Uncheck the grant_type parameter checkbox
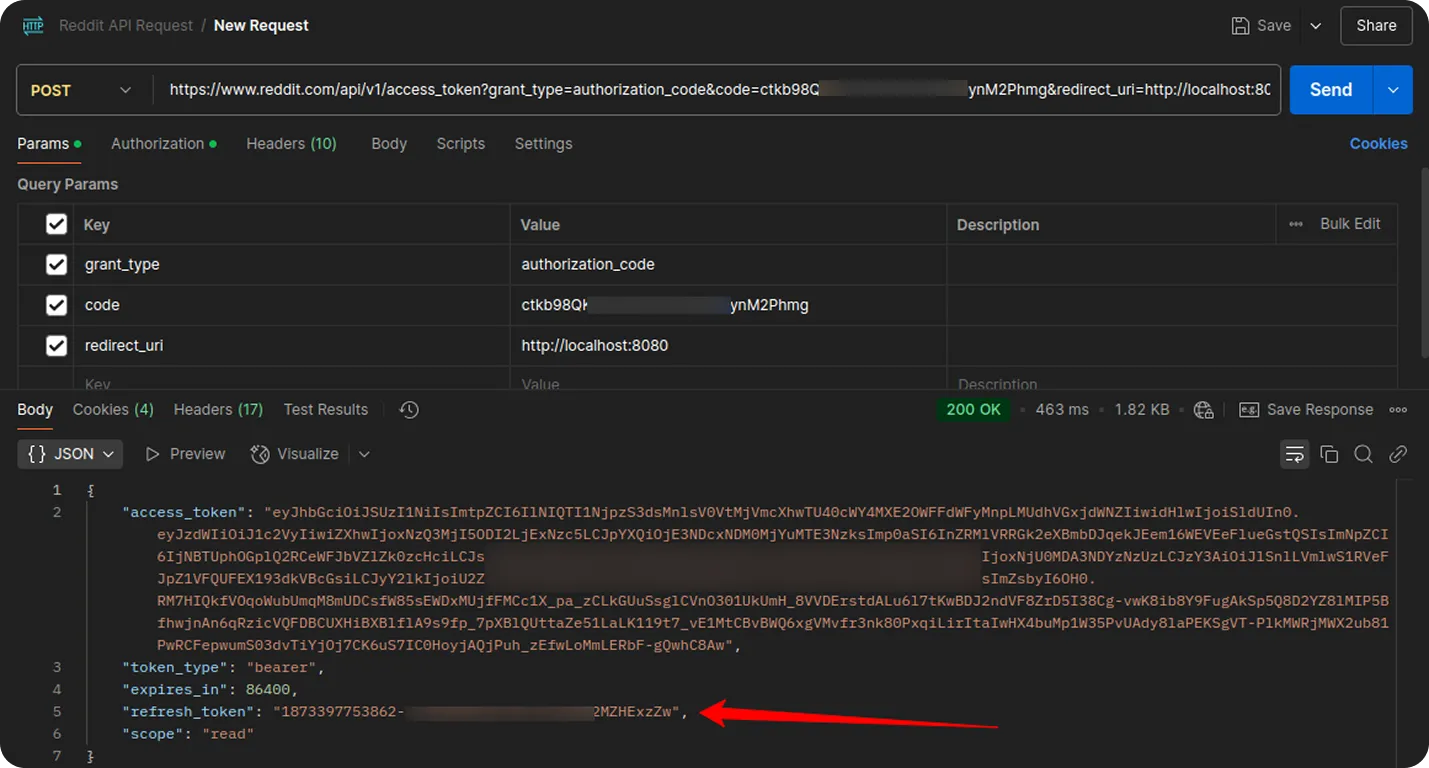Viewport: 1429px width, 768px height. coord(57,265)
